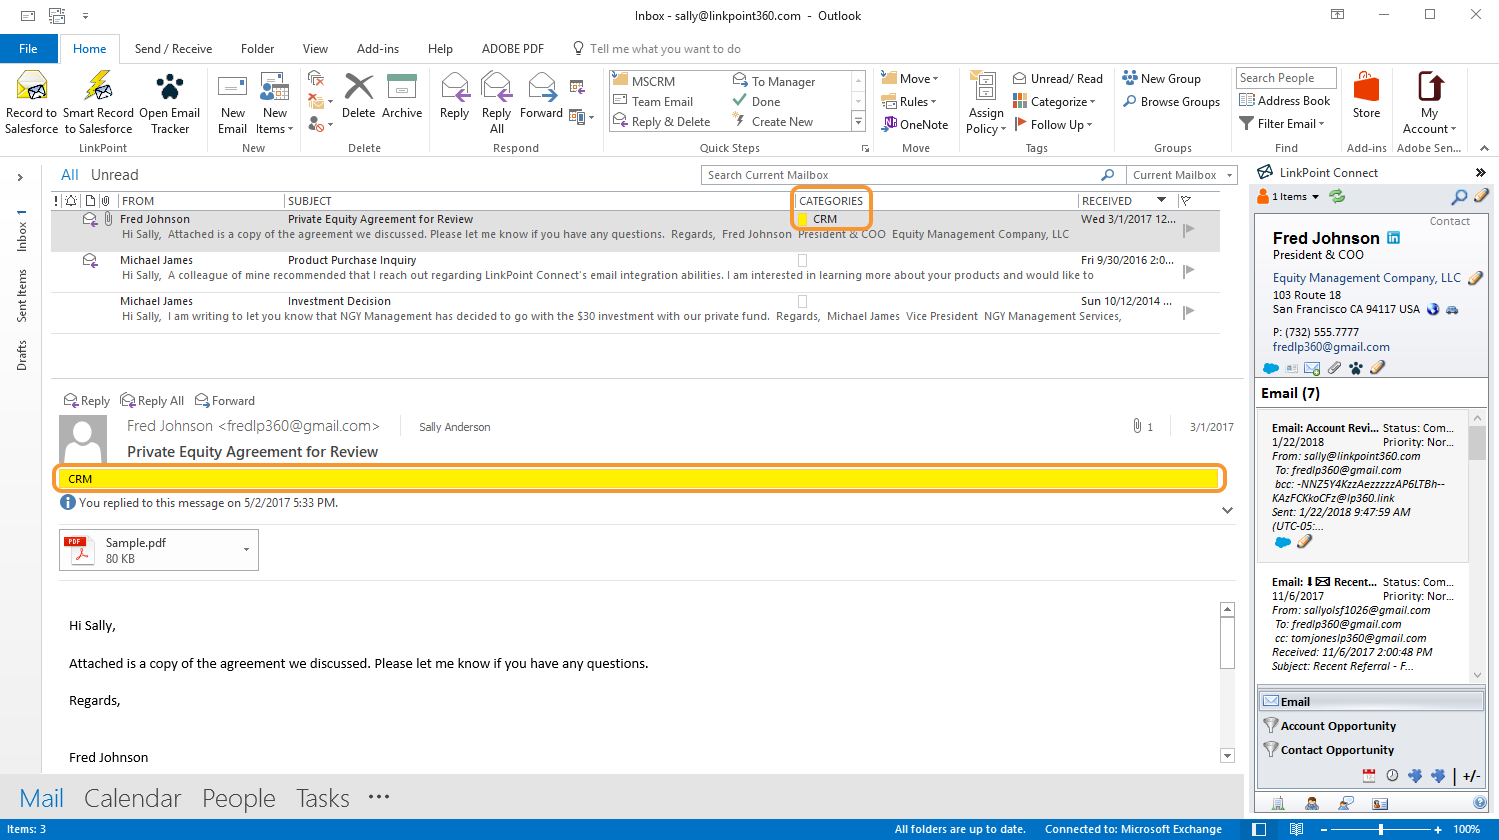Expand Follow Up dropdown
The image size is (1499, 840).
(1053, 125)
